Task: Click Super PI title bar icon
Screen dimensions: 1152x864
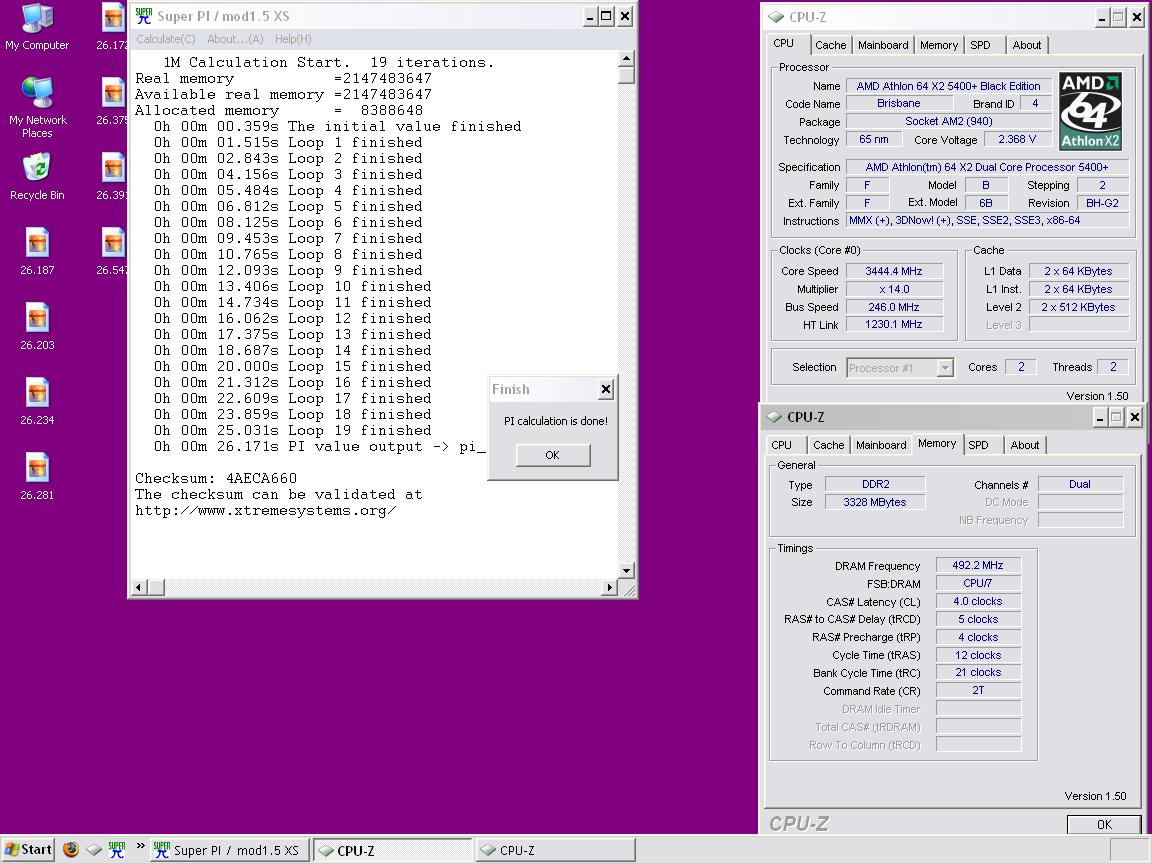Action: click(143, 16)
